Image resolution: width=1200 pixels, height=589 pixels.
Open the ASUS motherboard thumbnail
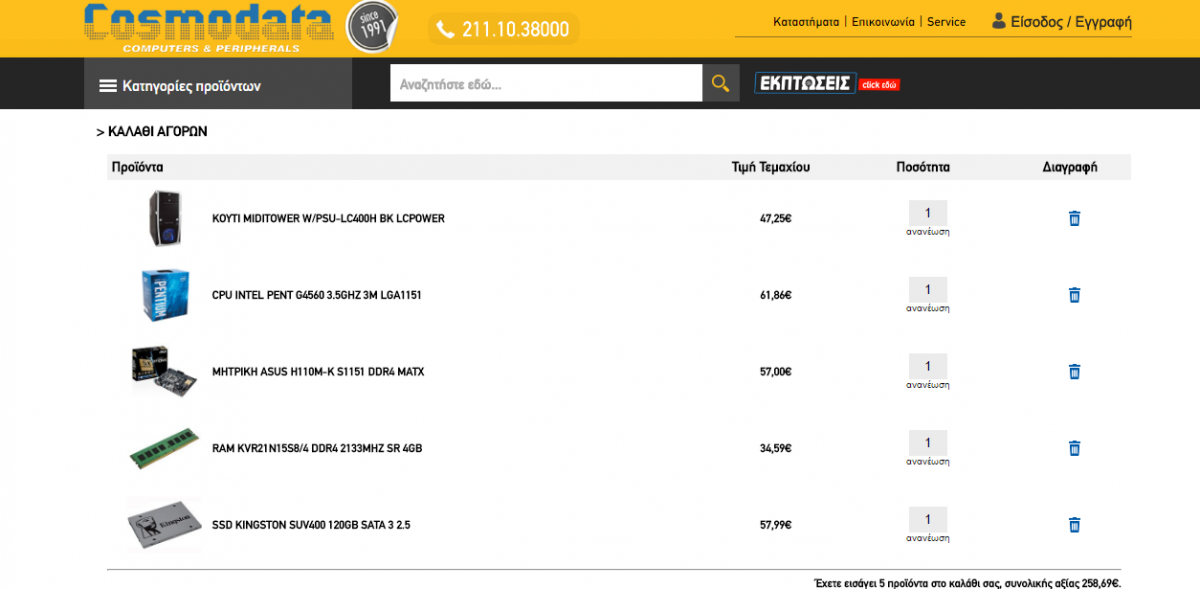click(165, 371)
